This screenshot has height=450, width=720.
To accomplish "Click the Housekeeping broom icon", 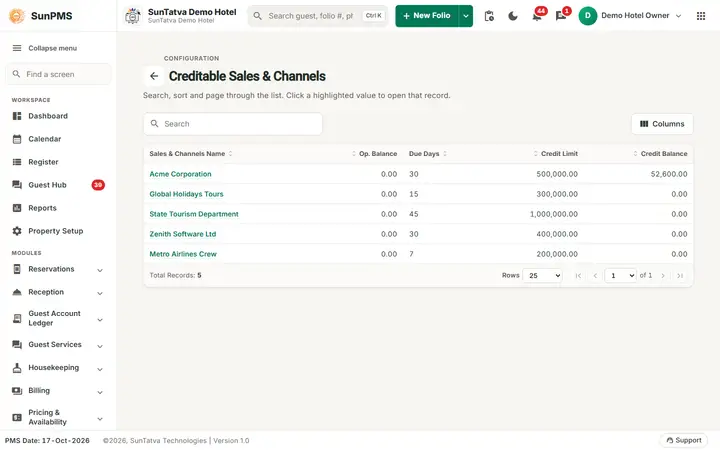I will click(x=17, y=368).
